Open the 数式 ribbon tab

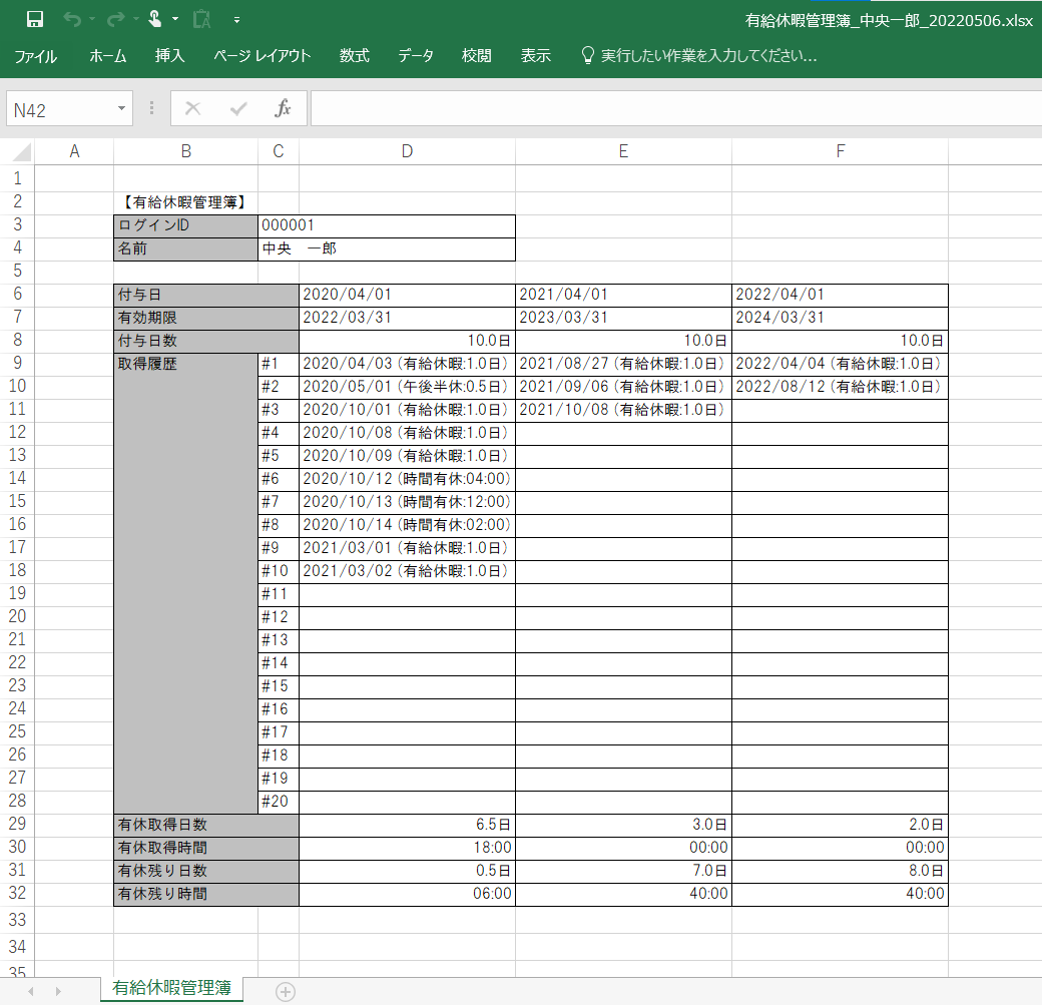click(x=354, y=56)
